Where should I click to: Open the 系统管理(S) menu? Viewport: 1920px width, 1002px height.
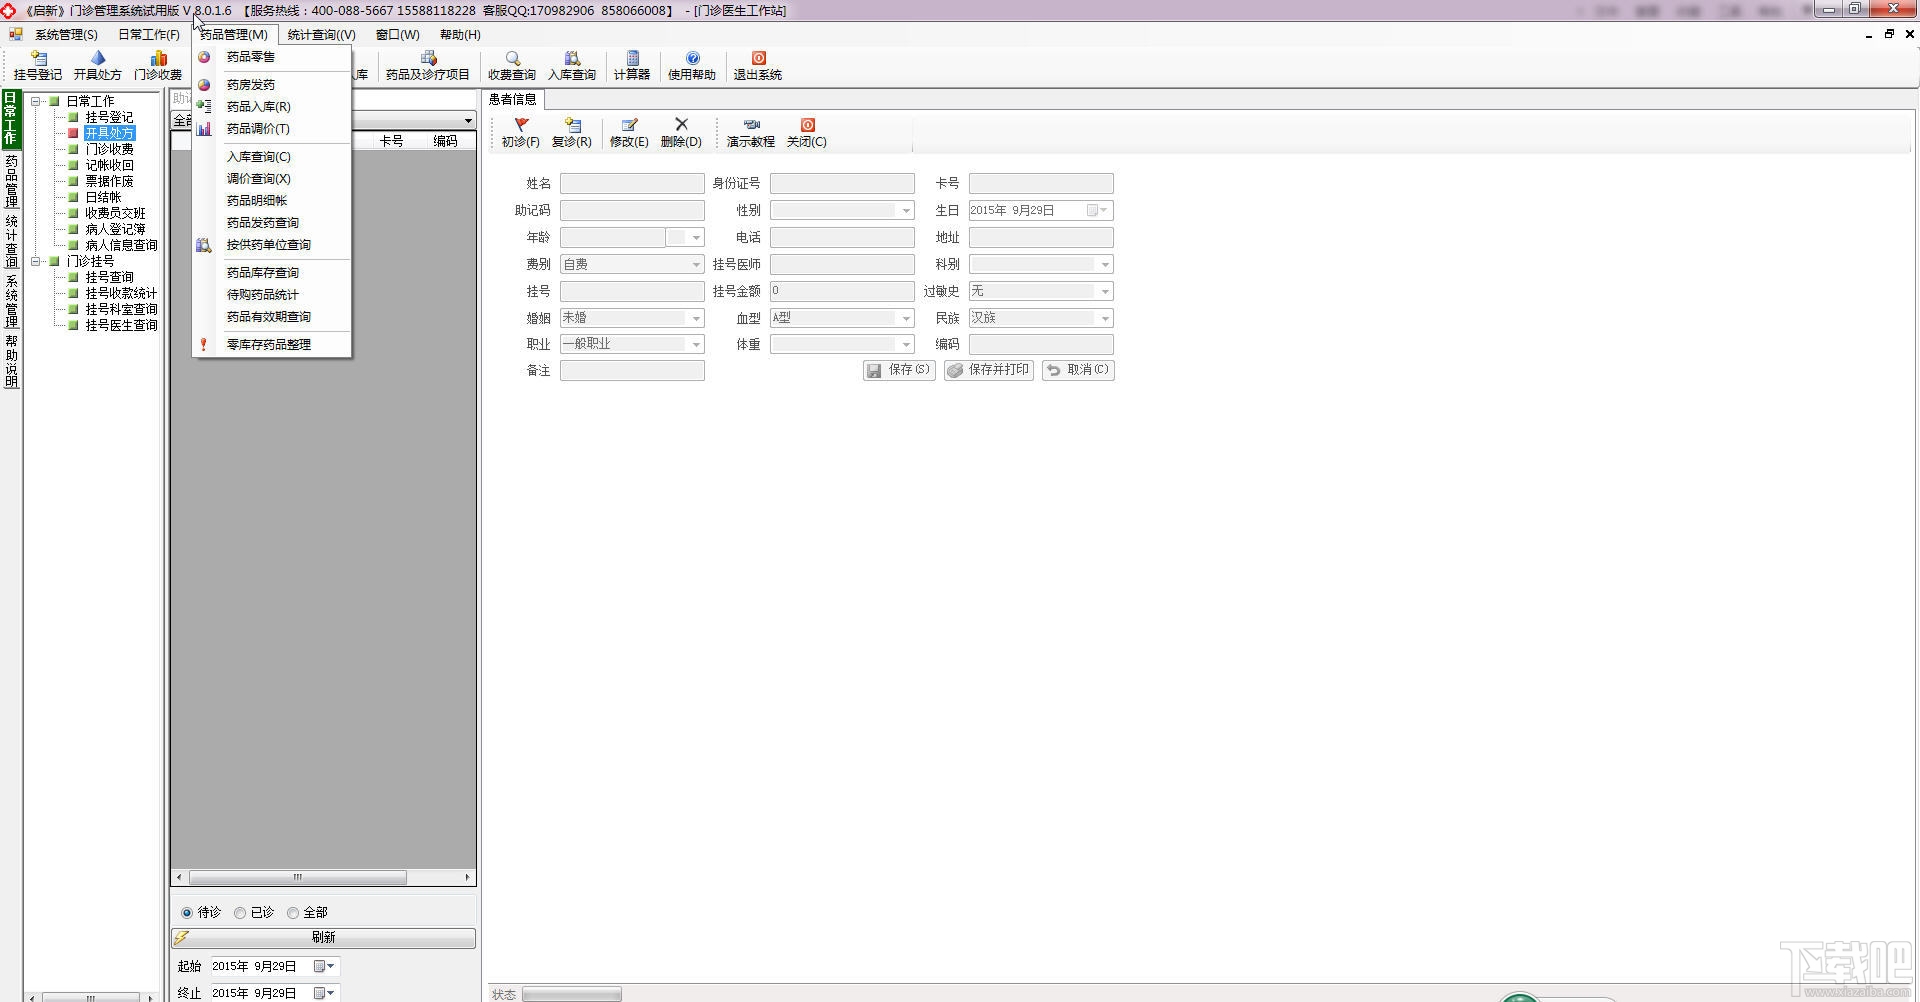click(67, 35)
